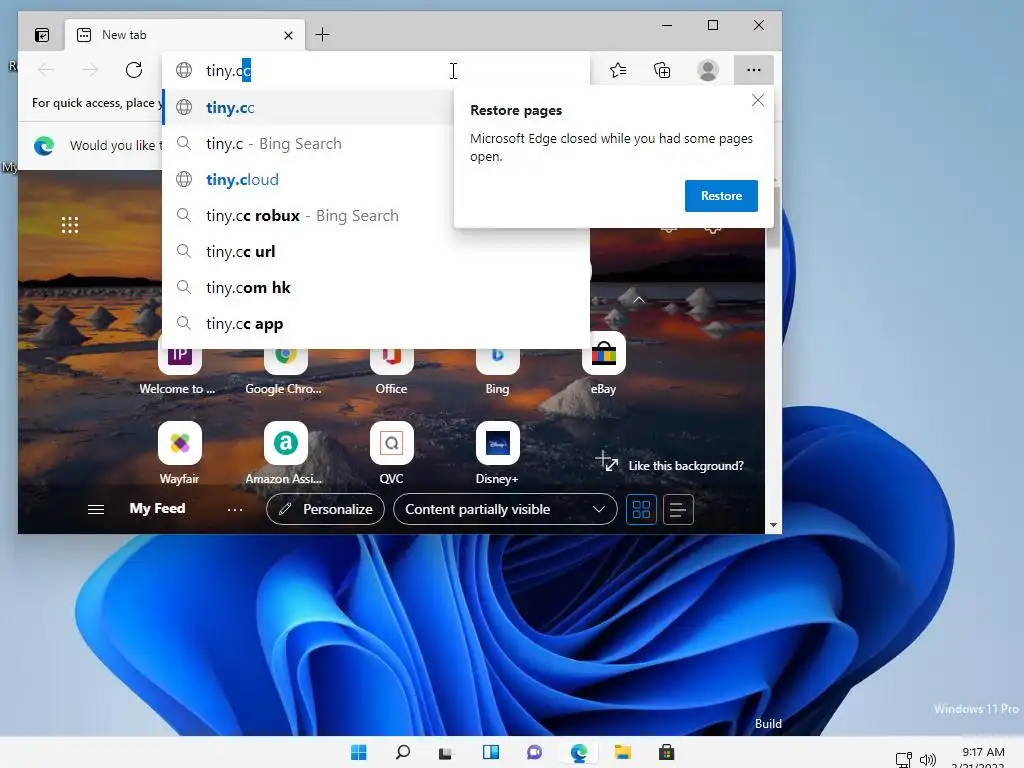This screenshot has width=1024, height=768.
Task: Click the Restore button
Action: (x=721, y=196)
